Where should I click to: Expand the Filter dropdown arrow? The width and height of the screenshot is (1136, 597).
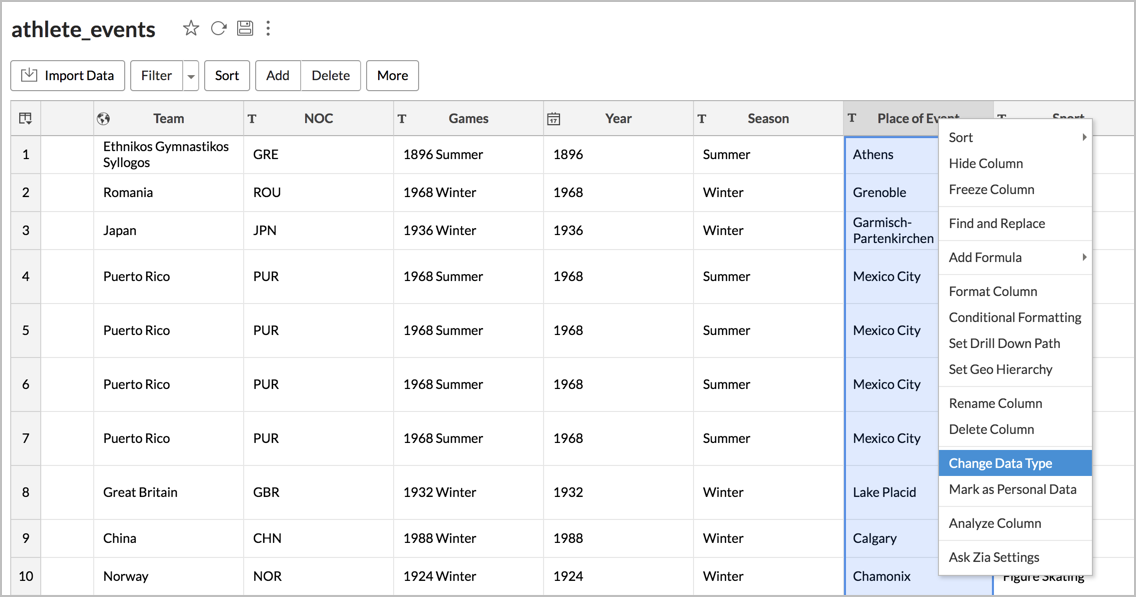point(191,75)
